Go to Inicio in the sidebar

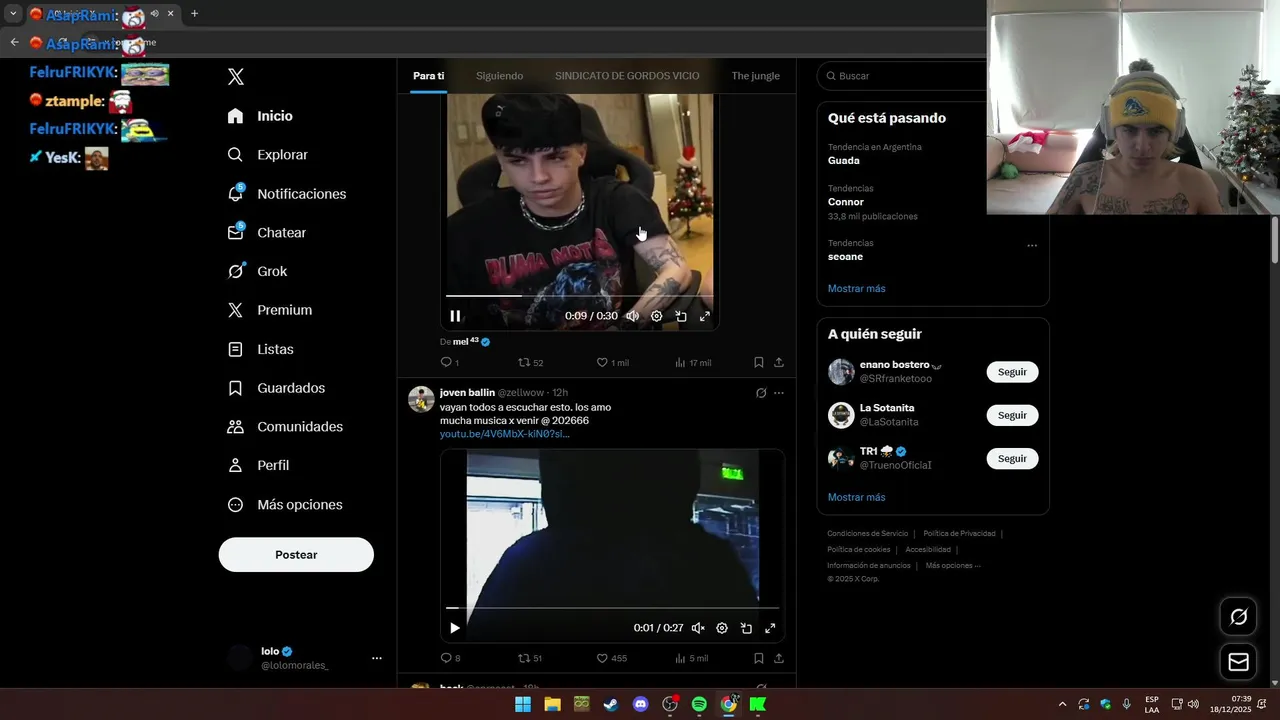click(x=260, y=116)
